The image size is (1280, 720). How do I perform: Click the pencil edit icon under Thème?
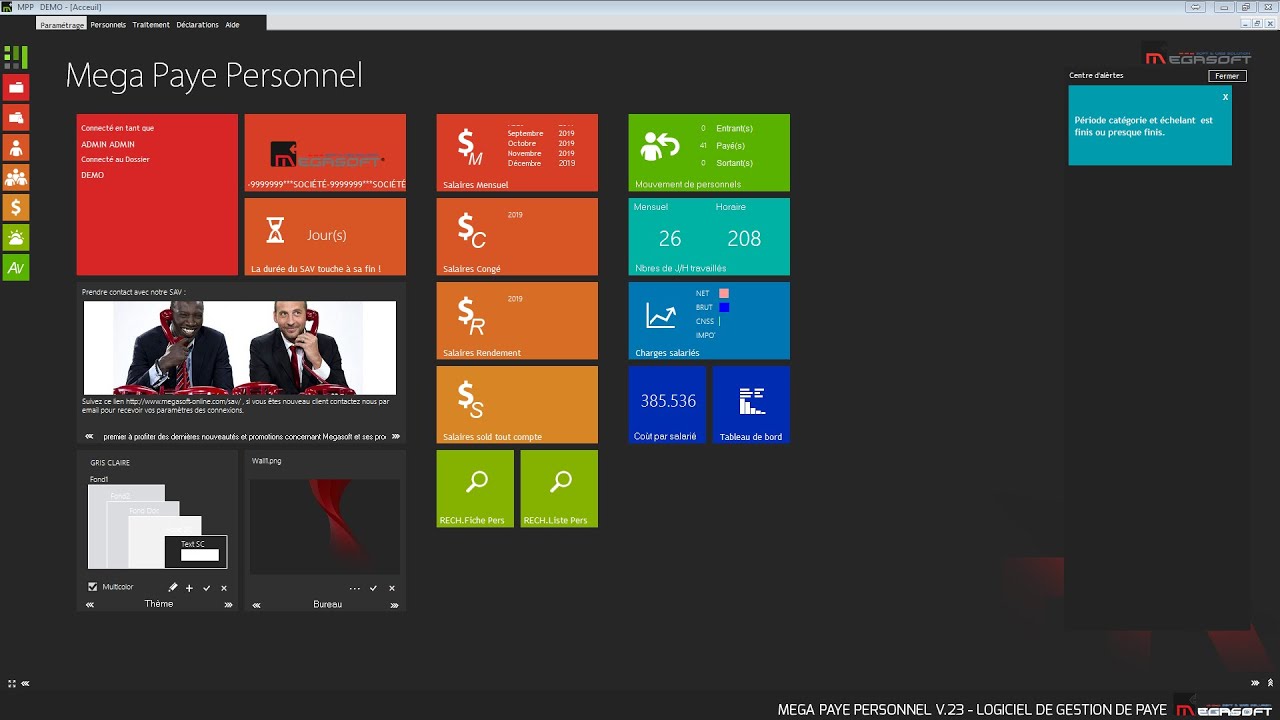[x=172, y=588]
